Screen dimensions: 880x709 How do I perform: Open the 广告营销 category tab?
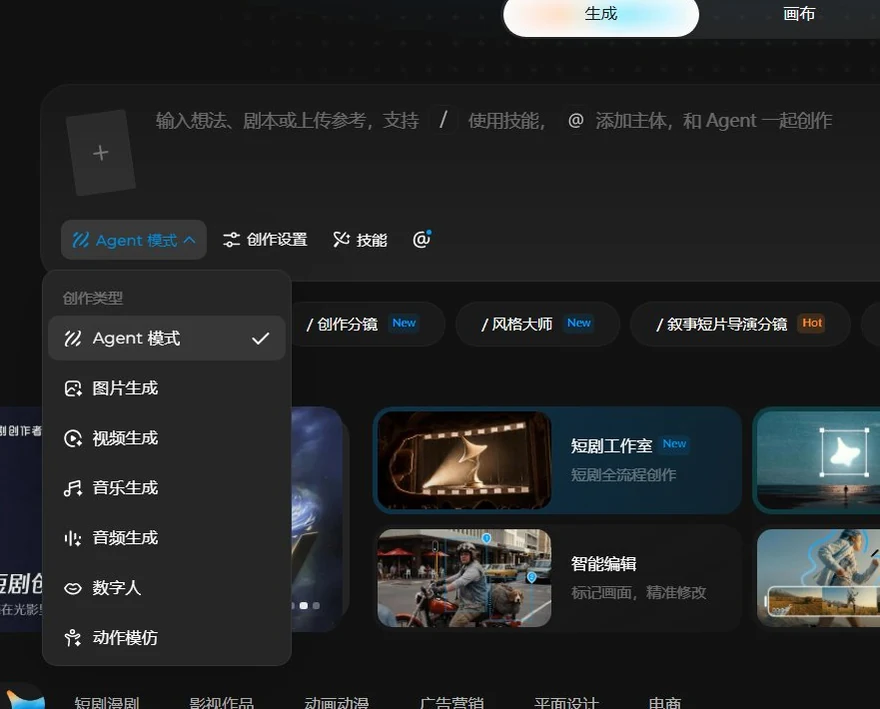[x=452, y=703]
